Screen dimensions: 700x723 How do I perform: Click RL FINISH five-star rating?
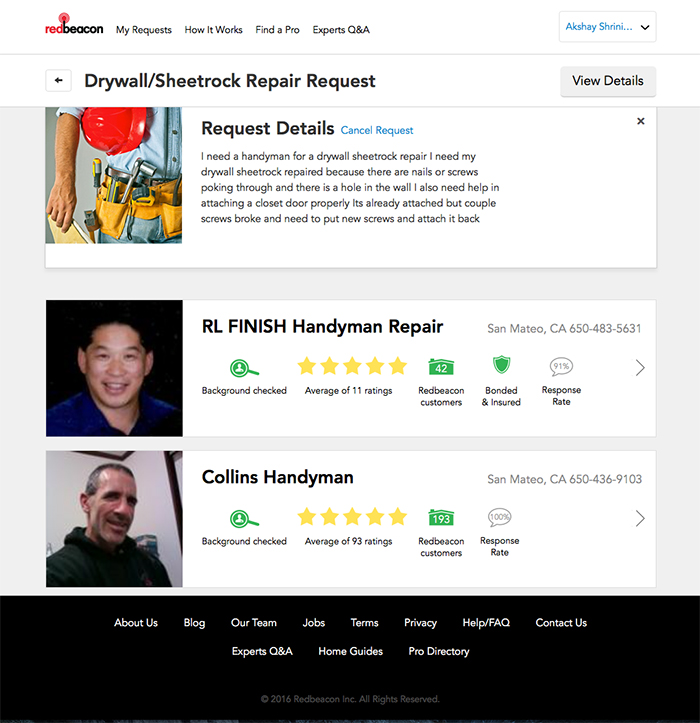coord(352,366)
